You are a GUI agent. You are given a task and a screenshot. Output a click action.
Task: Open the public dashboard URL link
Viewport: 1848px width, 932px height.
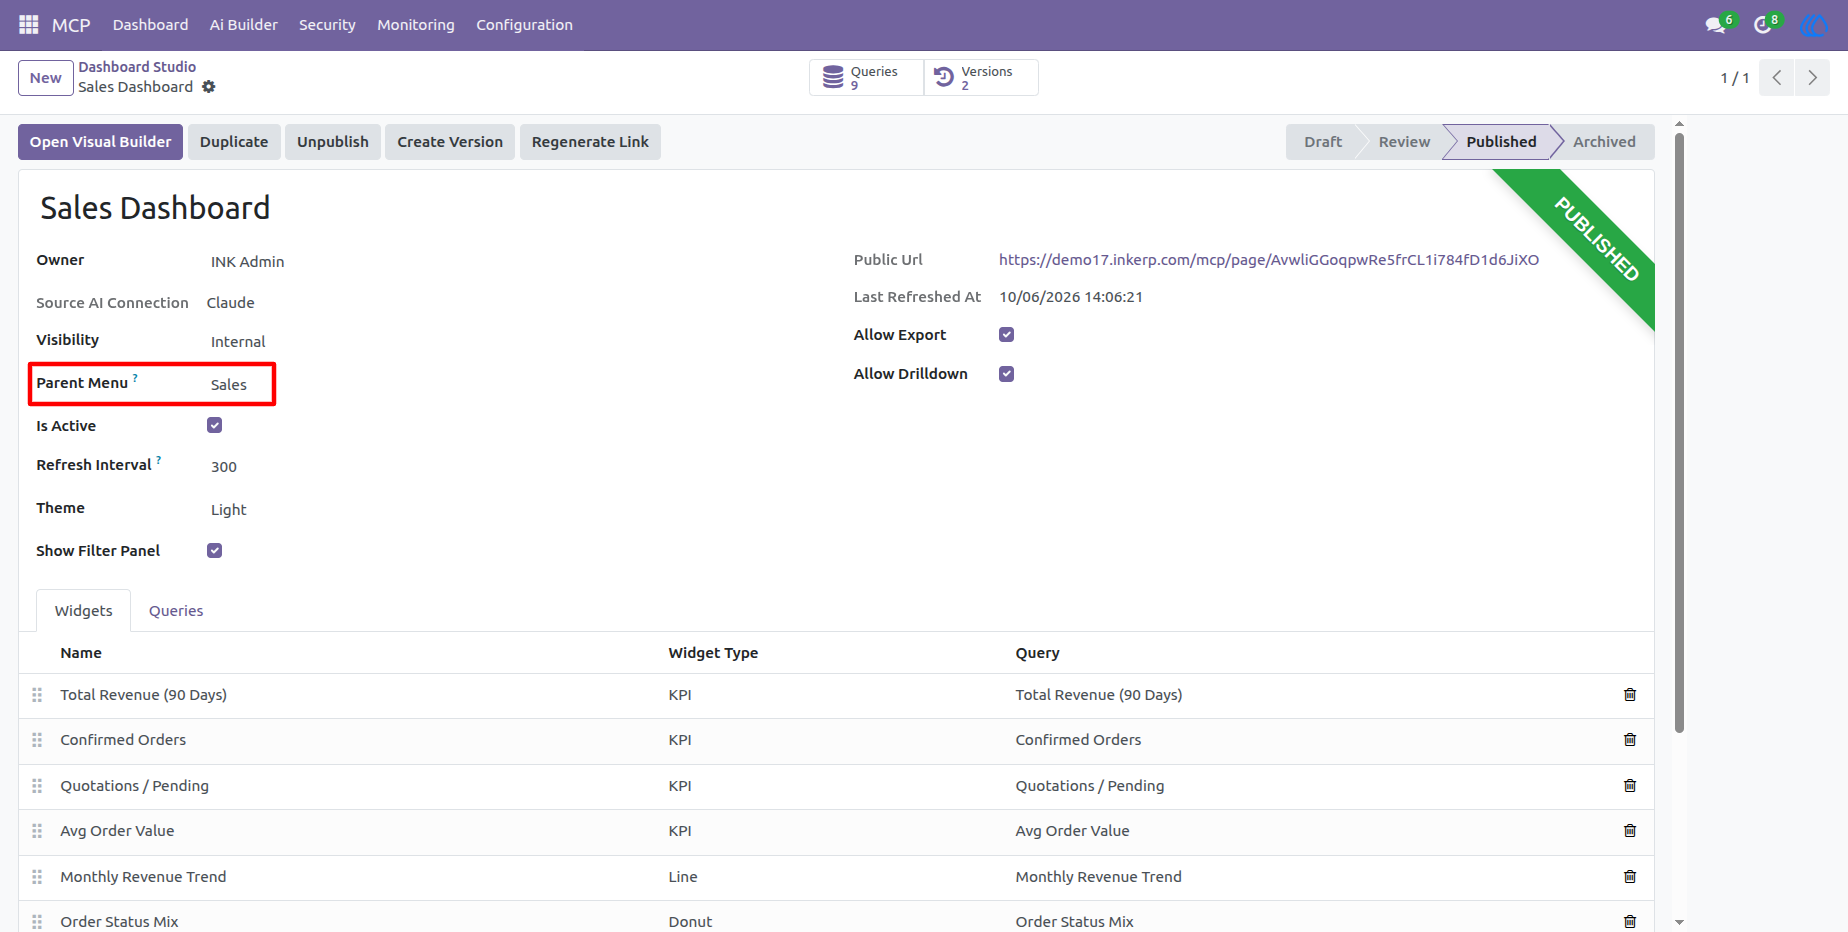coord(1268,260)
